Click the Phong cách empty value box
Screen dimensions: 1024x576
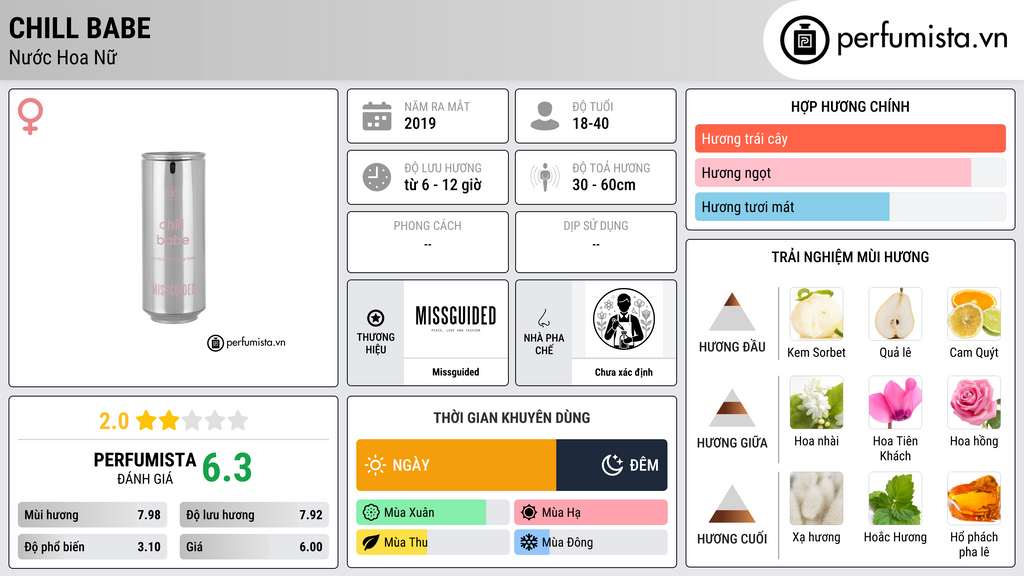pos(428,242)
